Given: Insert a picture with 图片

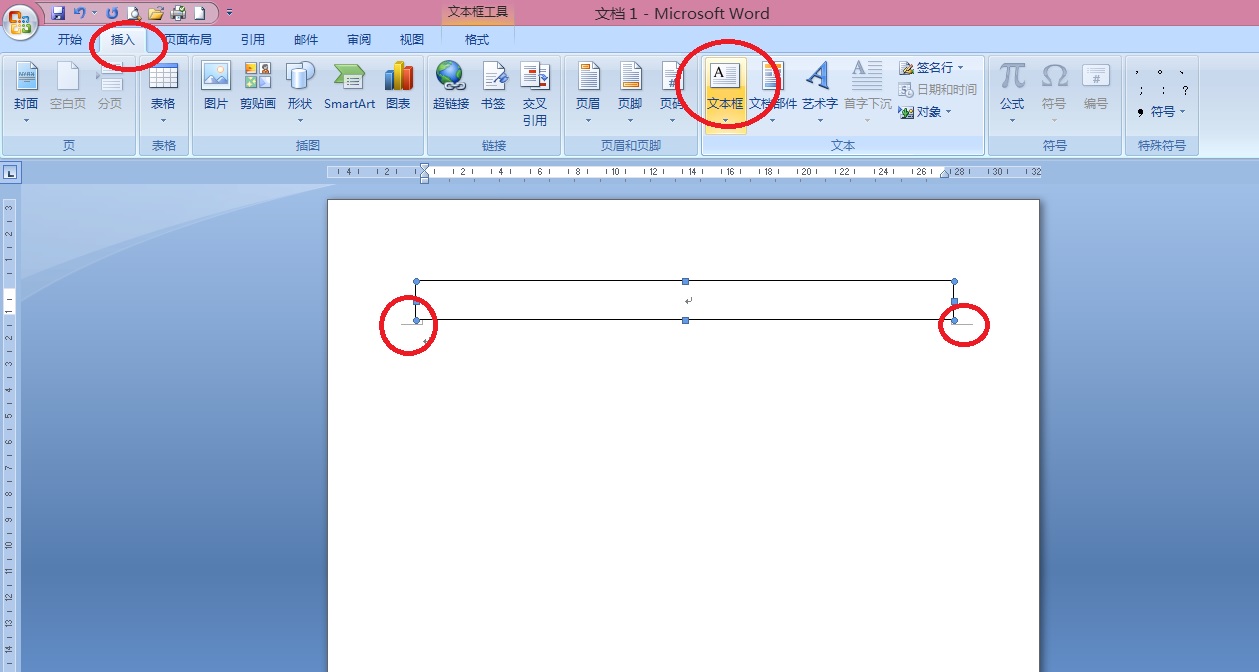Looking at the screenshot, I should 216,87.
